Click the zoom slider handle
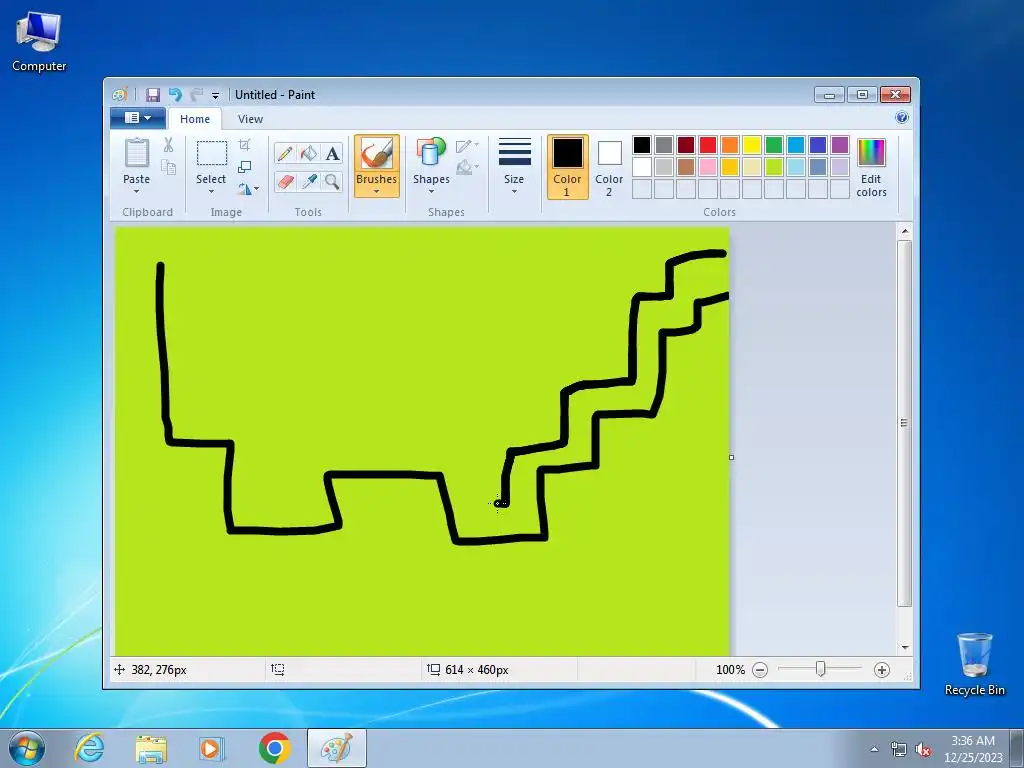Screen dimensions: 1024x768 click(821, 669)
